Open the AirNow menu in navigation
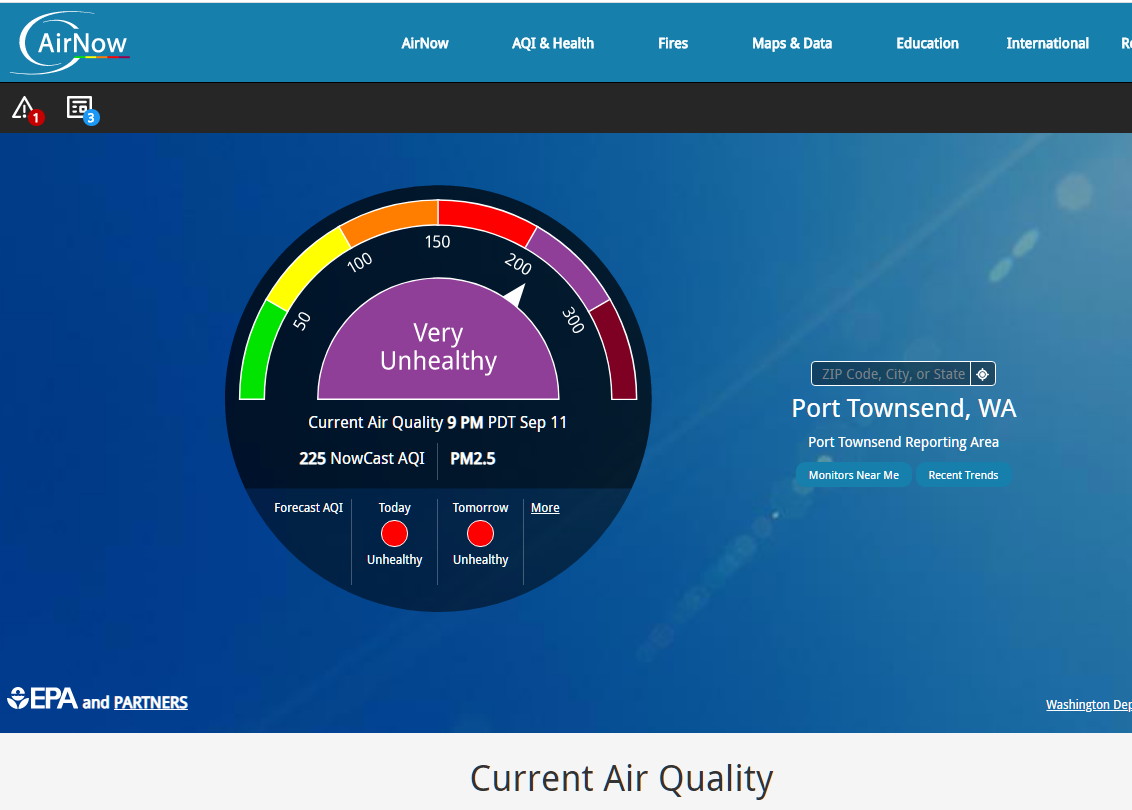The height and width of the screenshot is (810, 1132). click(x=425, y=43)
